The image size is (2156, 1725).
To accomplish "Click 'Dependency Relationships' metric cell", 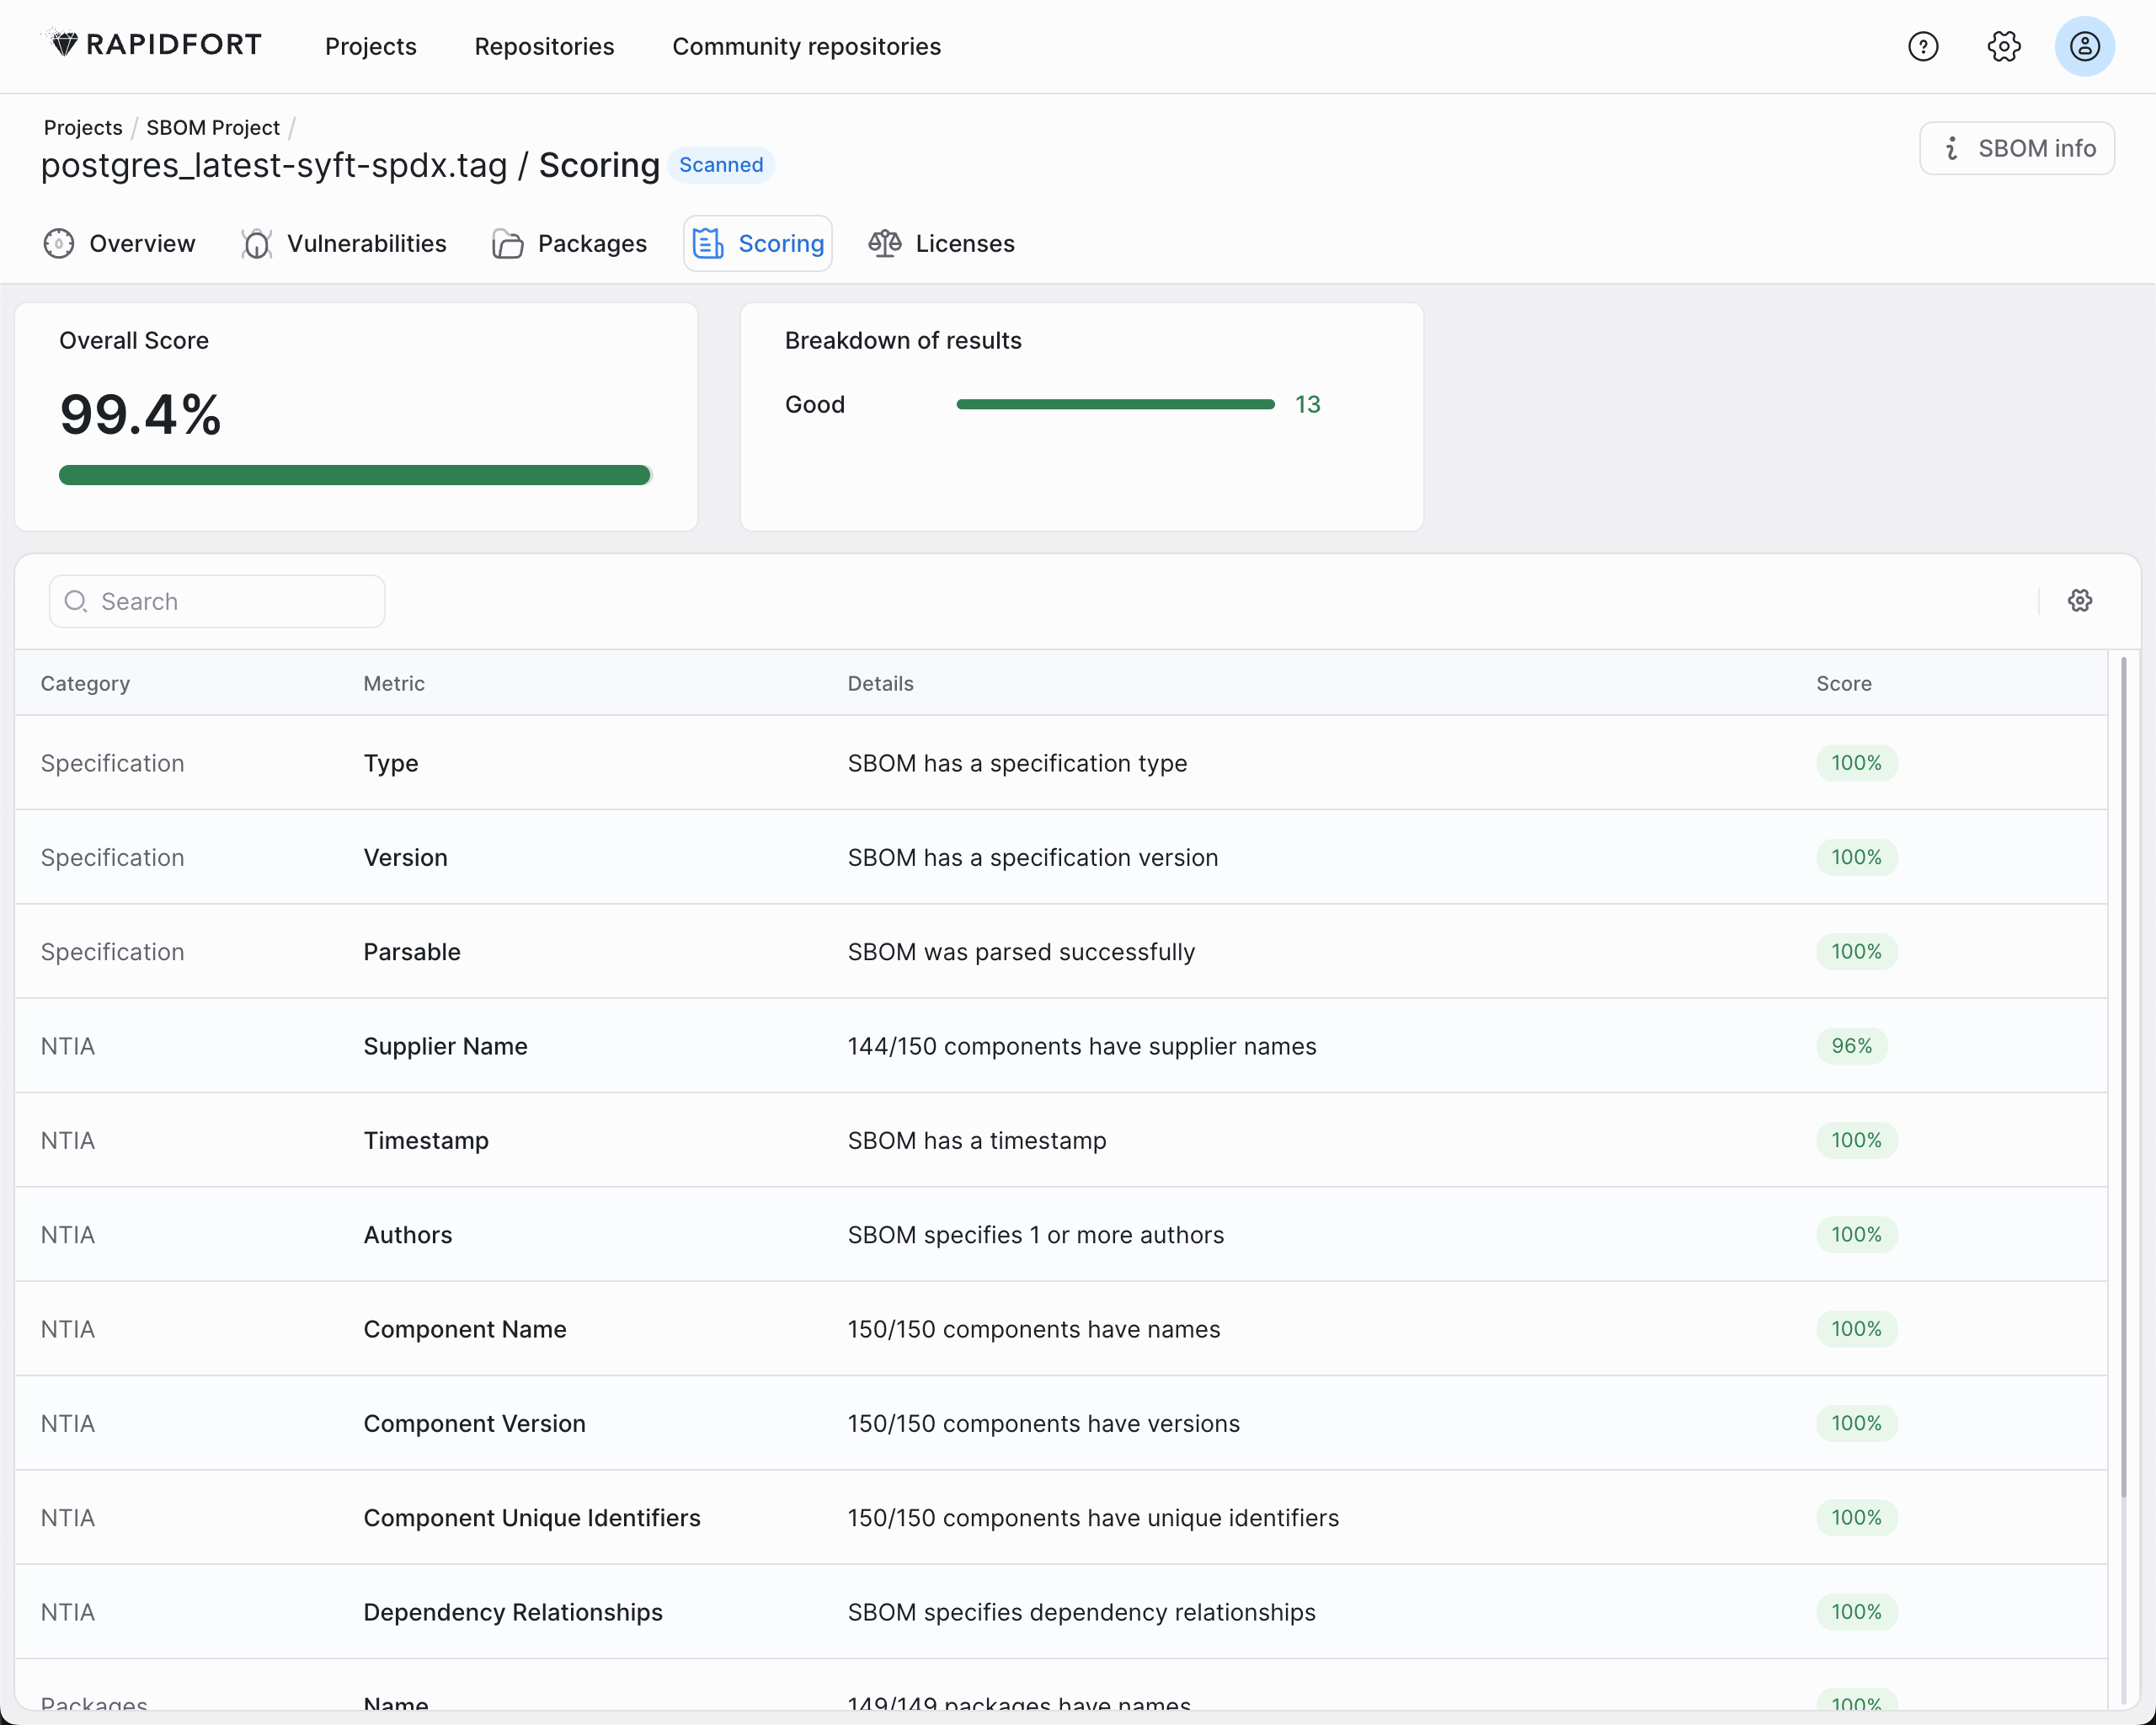I will [512, 1612].
